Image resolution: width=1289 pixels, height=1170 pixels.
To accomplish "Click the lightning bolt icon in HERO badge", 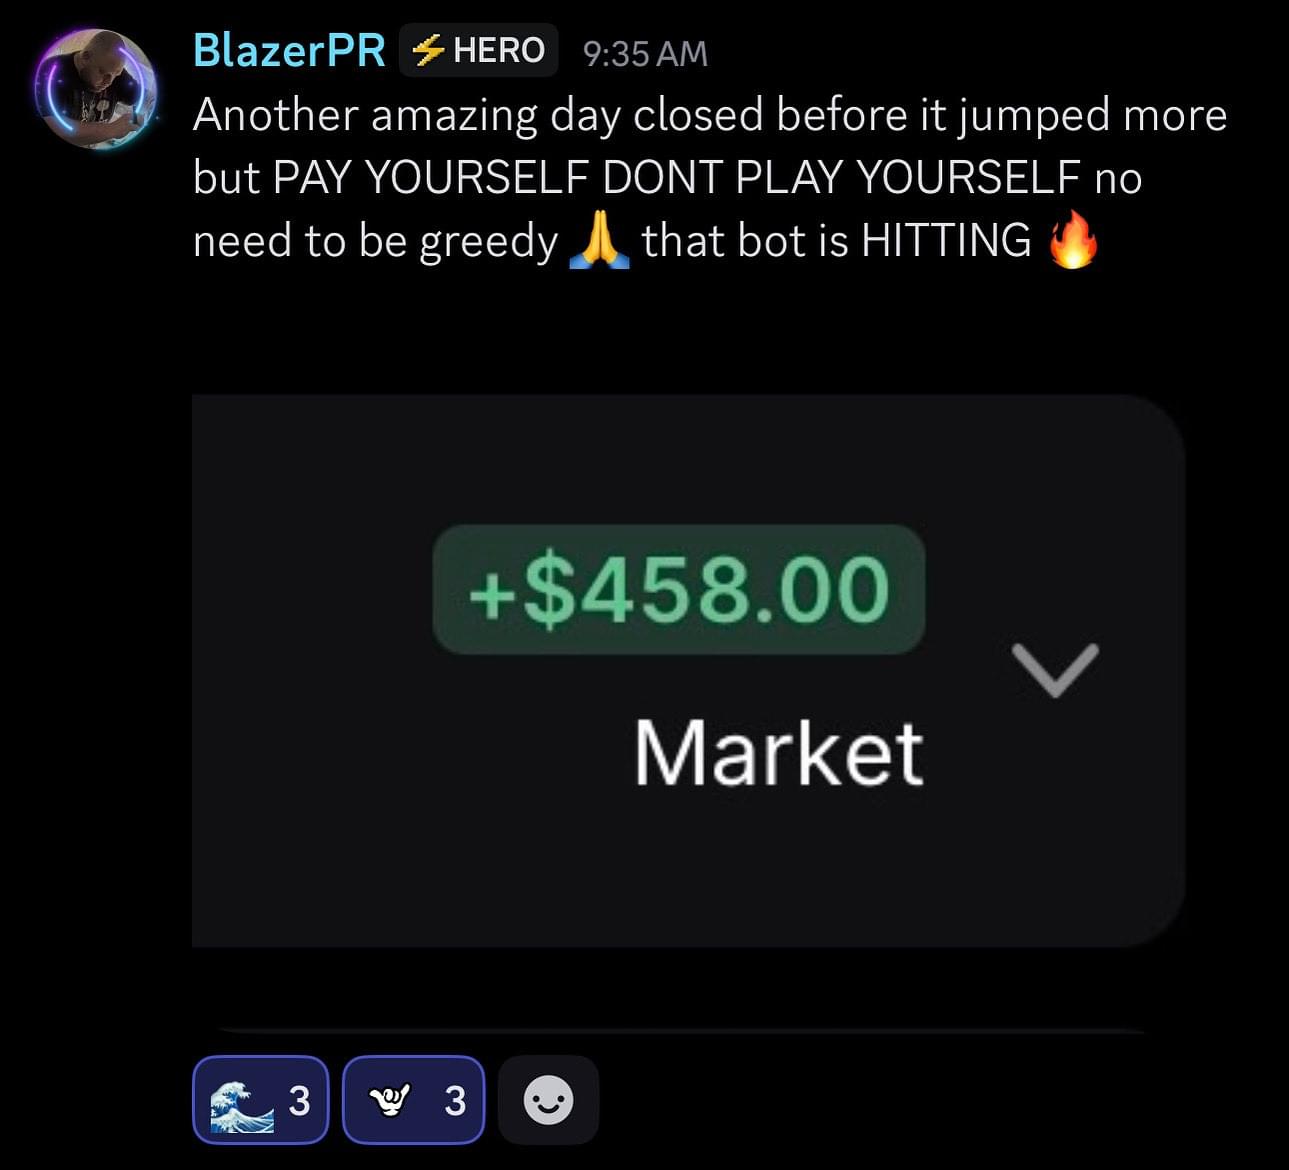I will tap(428, 49).
